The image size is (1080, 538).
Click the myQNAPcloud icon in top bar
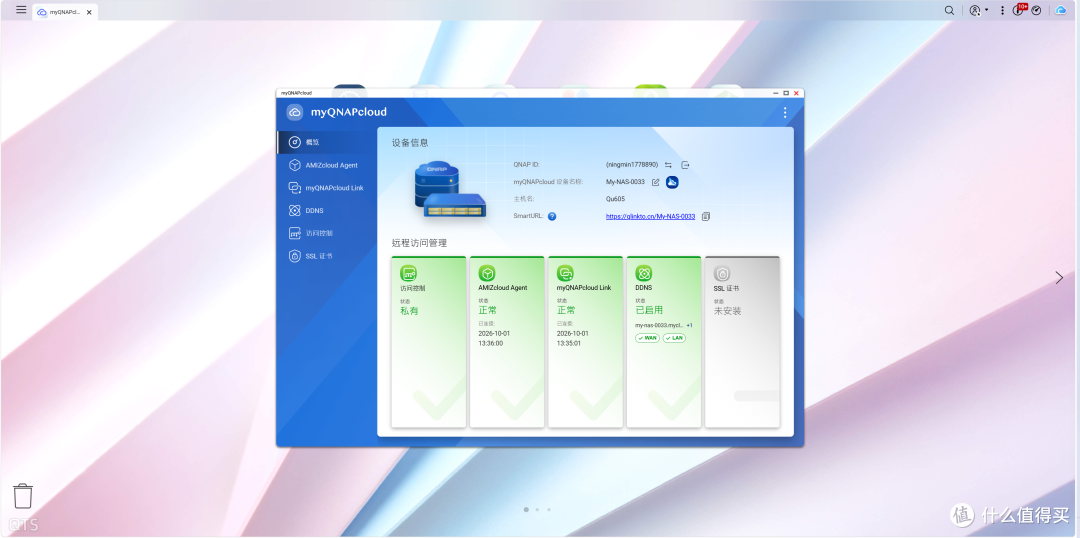click(x=1061, y=10)
